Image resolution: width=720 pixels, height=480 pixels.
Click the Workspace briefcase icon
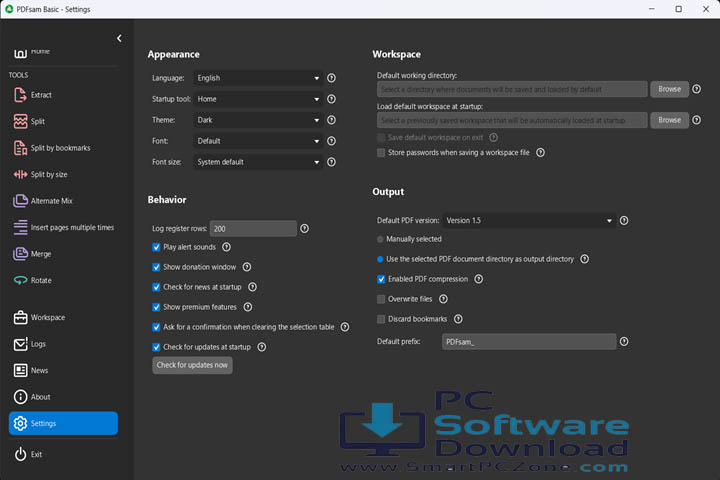coord(20,317)
